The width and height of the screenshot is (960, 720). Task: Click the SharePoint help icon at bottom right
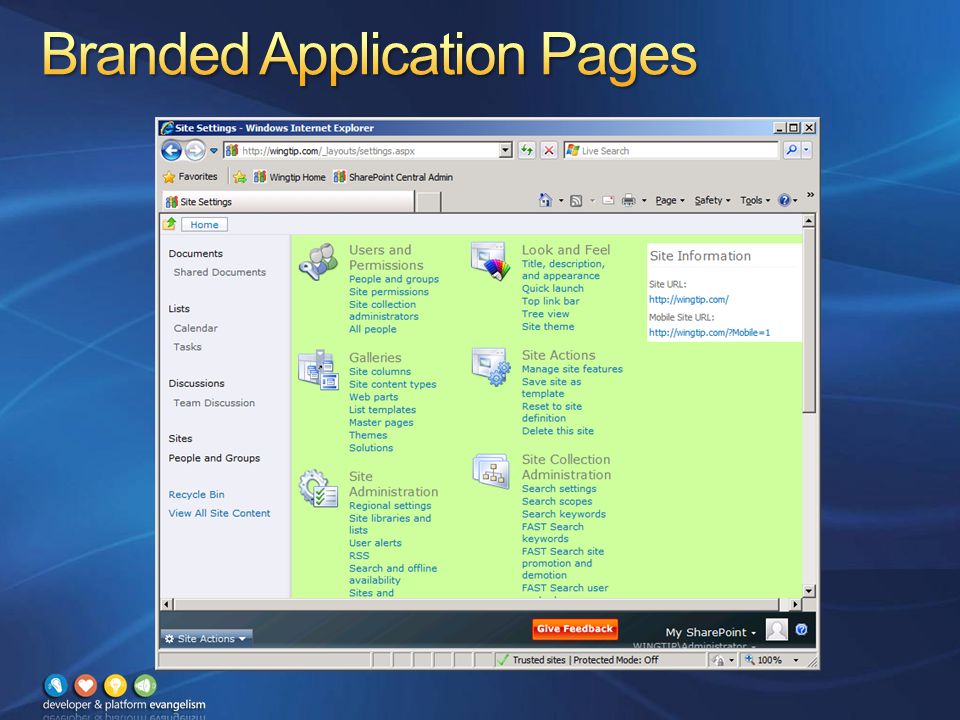pyautogui.click(x=801, y=629)
